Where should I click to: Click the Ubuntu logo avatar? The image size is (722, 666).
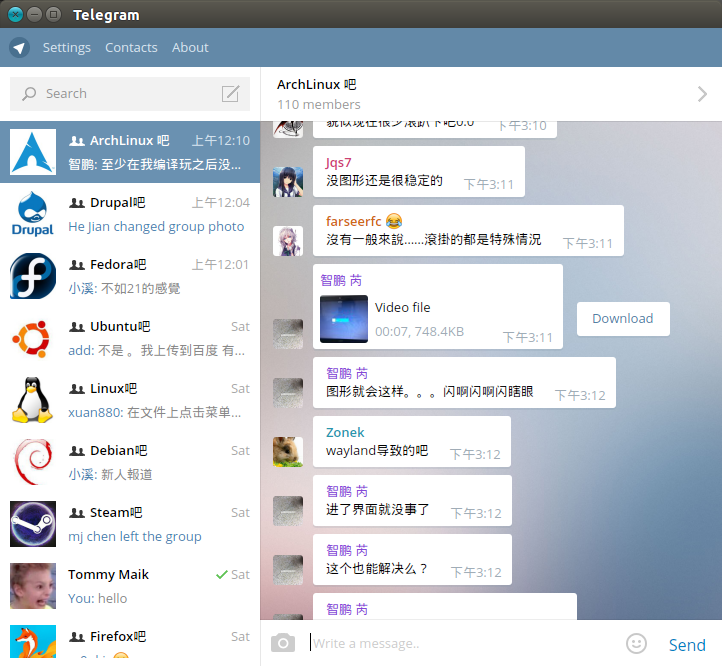33,338
